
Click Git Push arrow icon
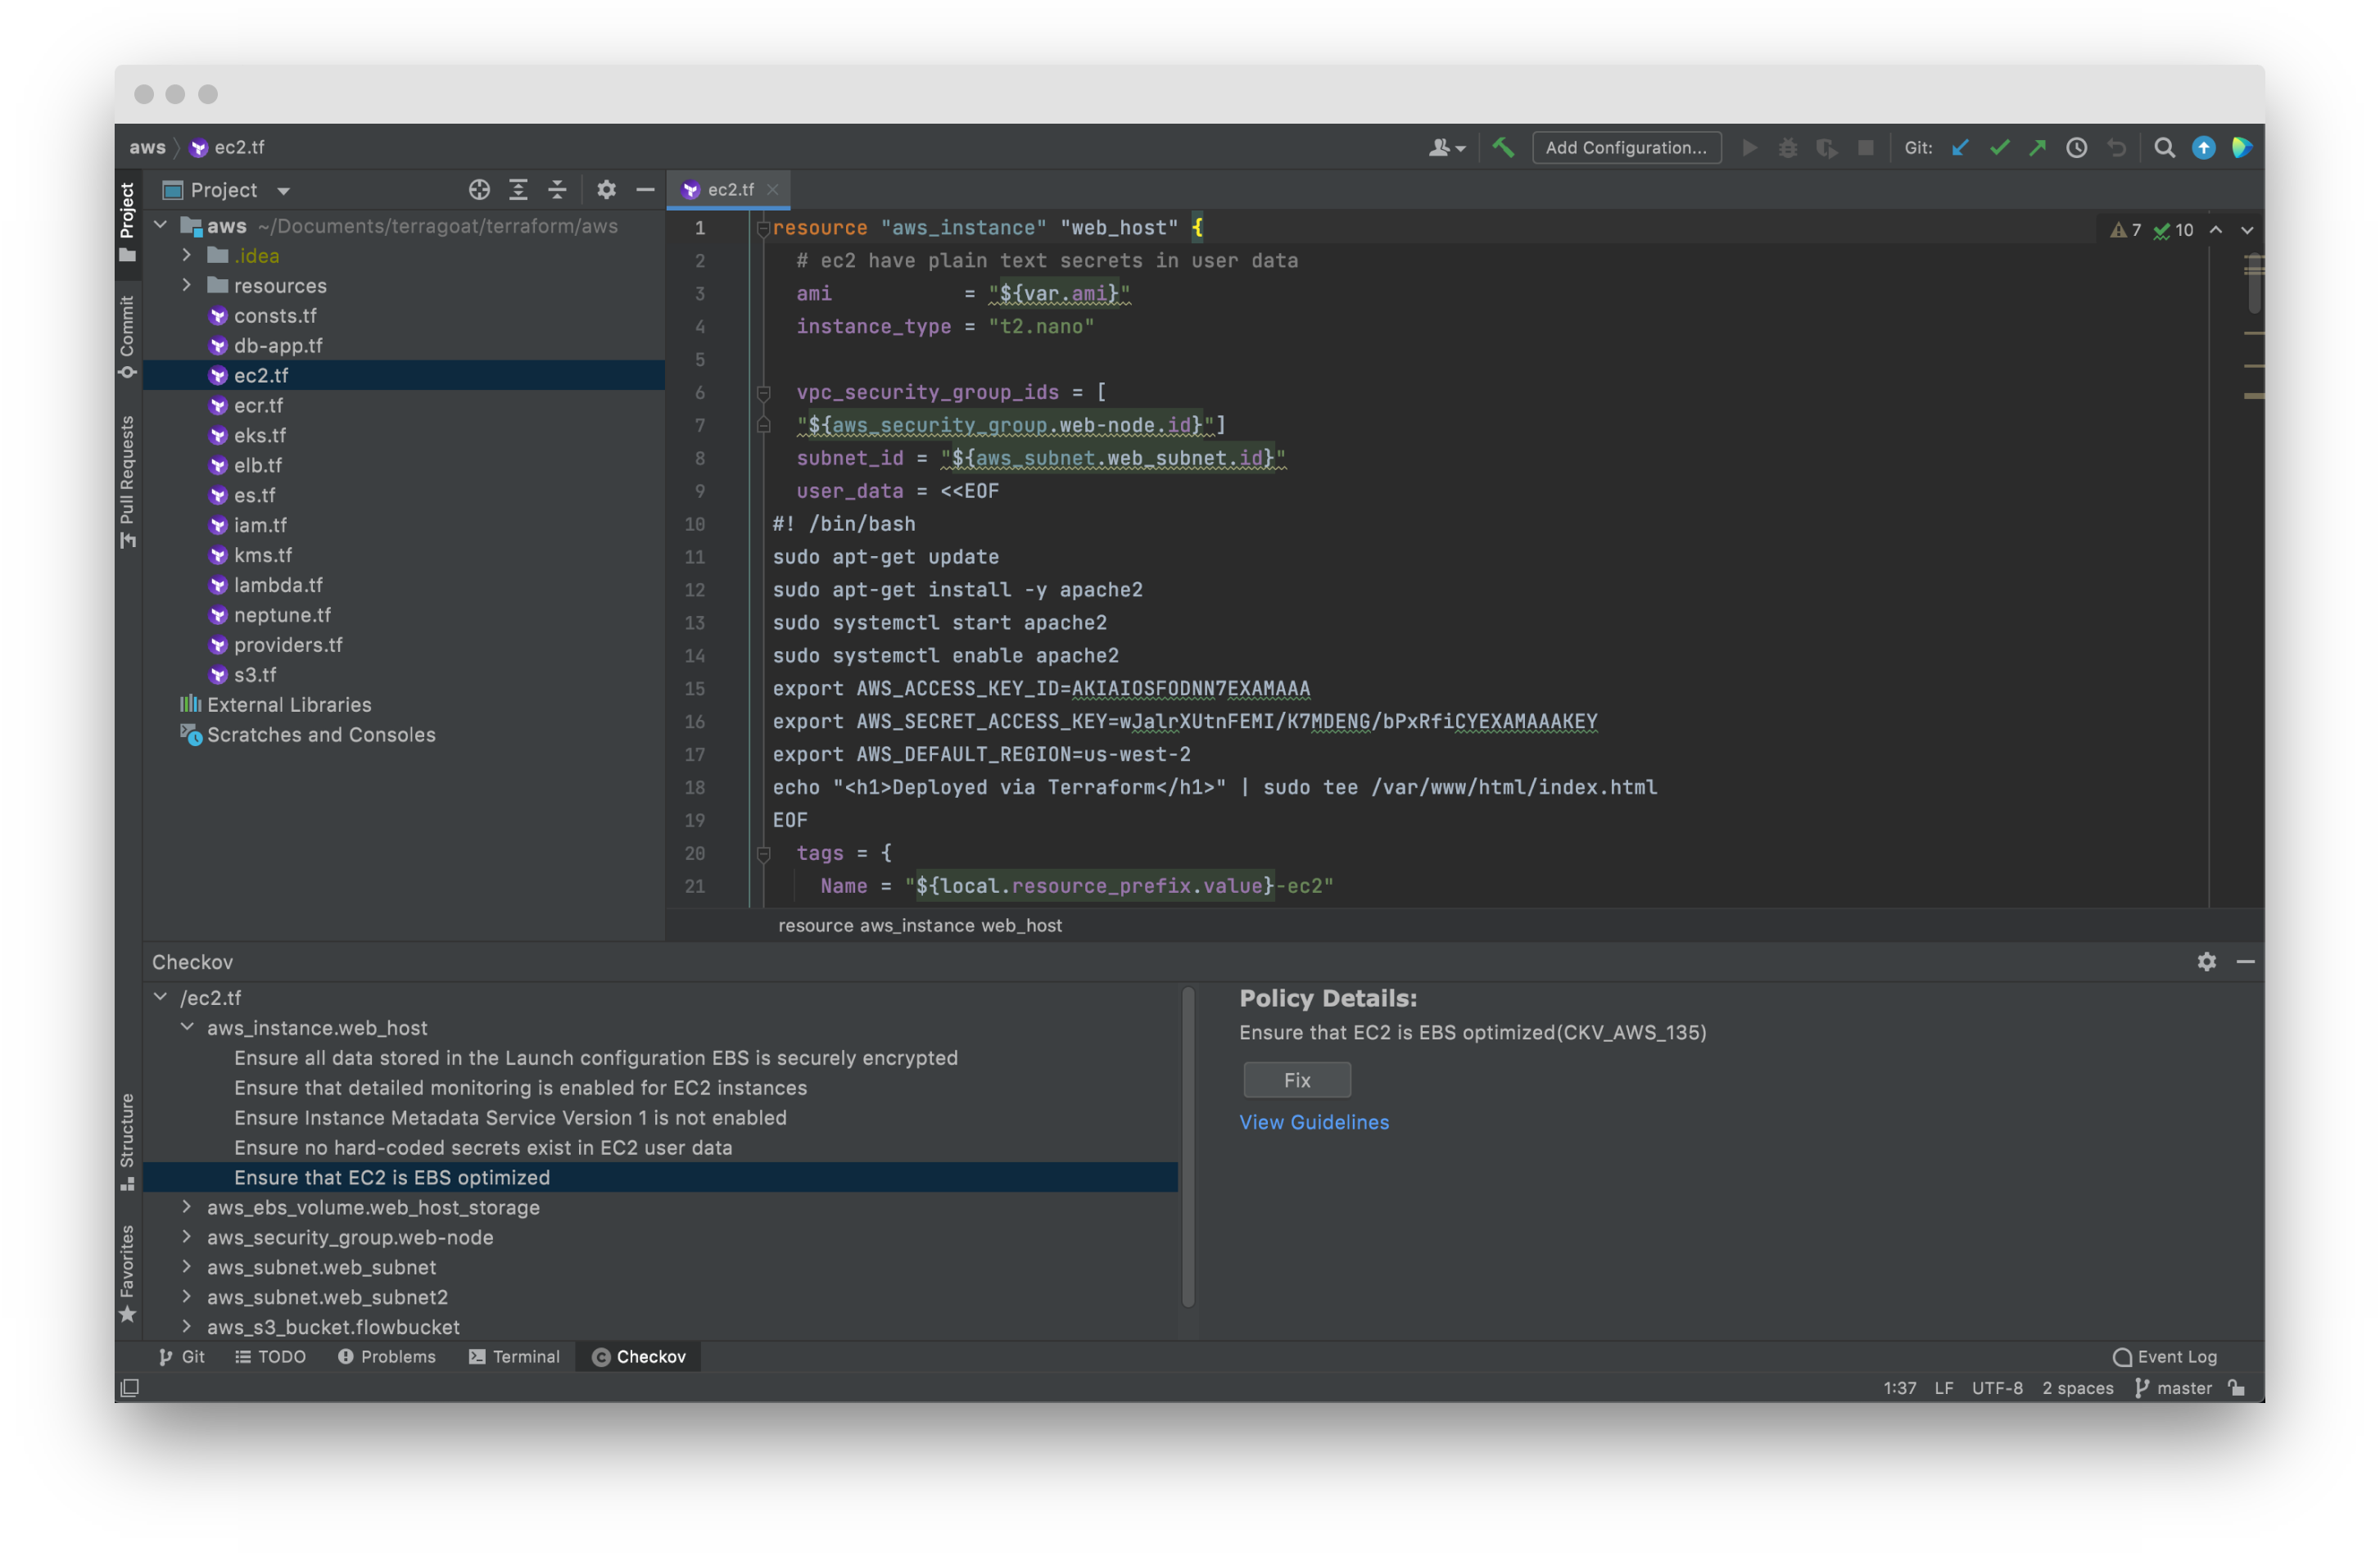tap(2038, 148)
